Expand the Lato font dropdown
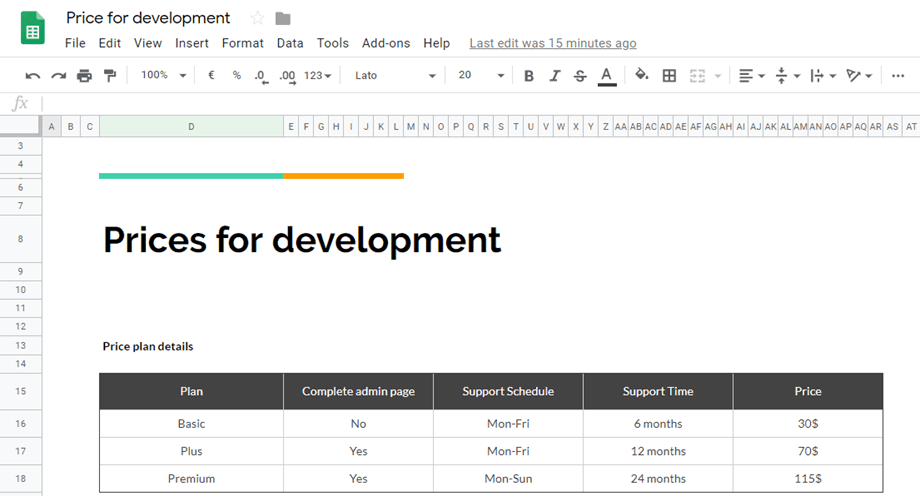 click(x=395, y=76)
